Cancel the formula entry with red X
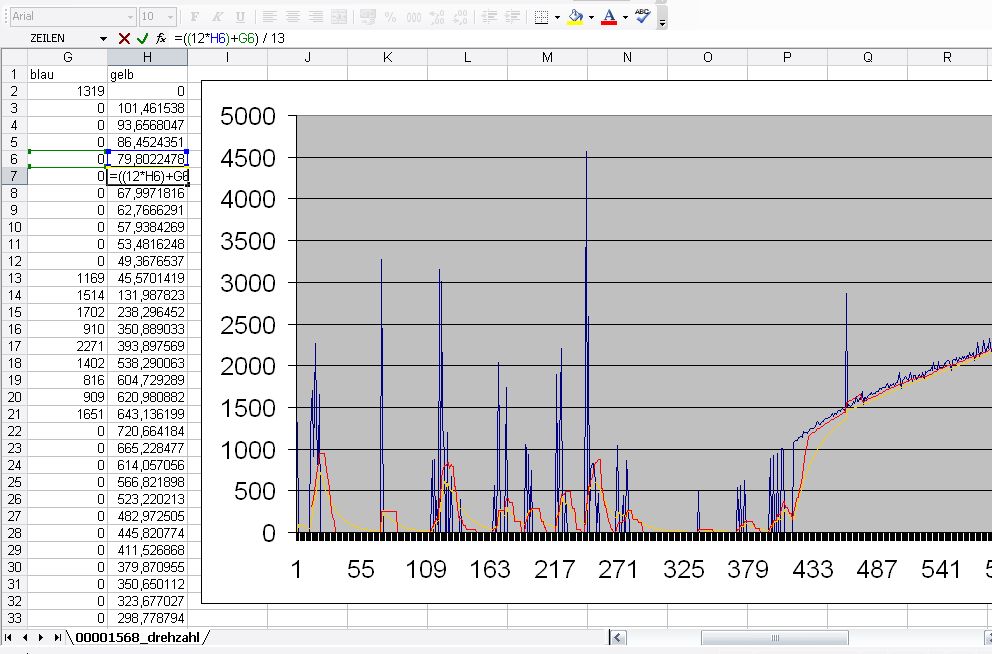992x654 pixels. pos(124,38)
